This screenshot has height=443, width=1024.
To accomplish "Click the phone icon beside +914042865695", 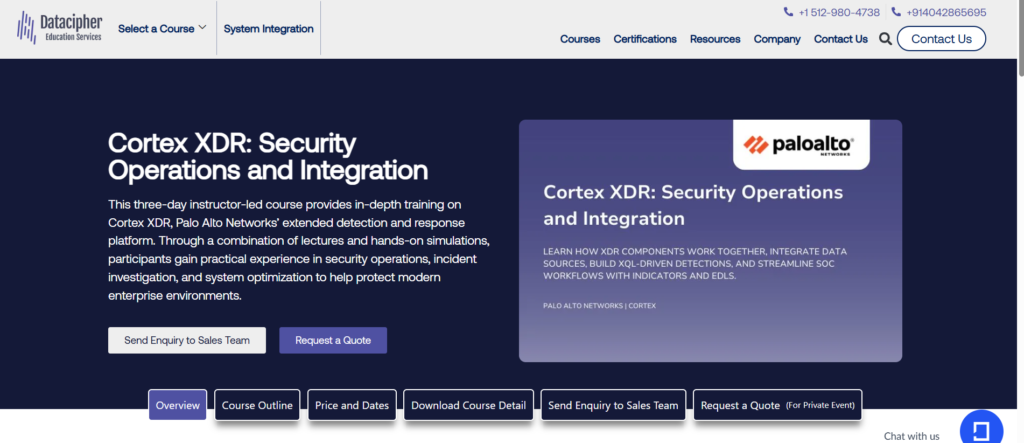I will pyautogui.click(x=896, y=12).
